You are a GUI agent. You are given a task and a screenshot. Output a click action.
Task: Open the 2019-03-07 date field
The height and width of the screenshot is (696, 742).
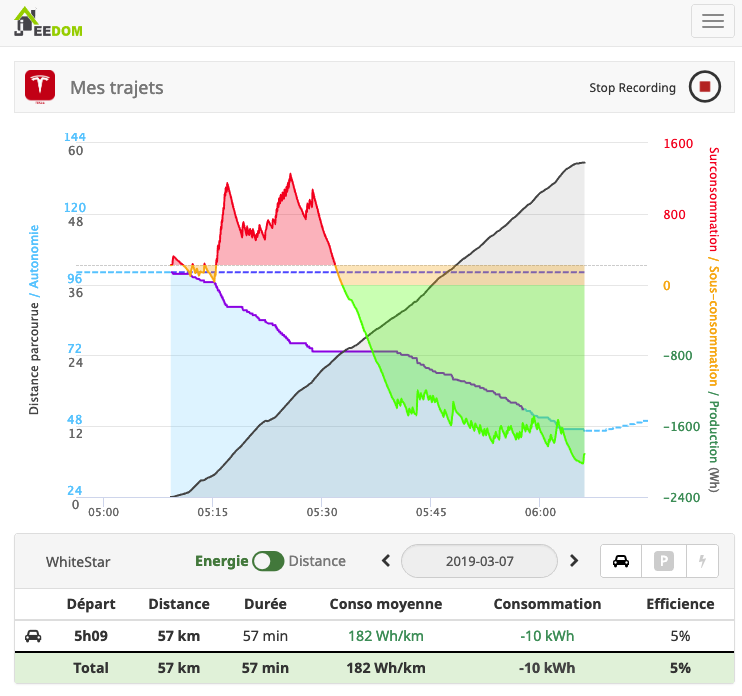click(x=479, y=561)
